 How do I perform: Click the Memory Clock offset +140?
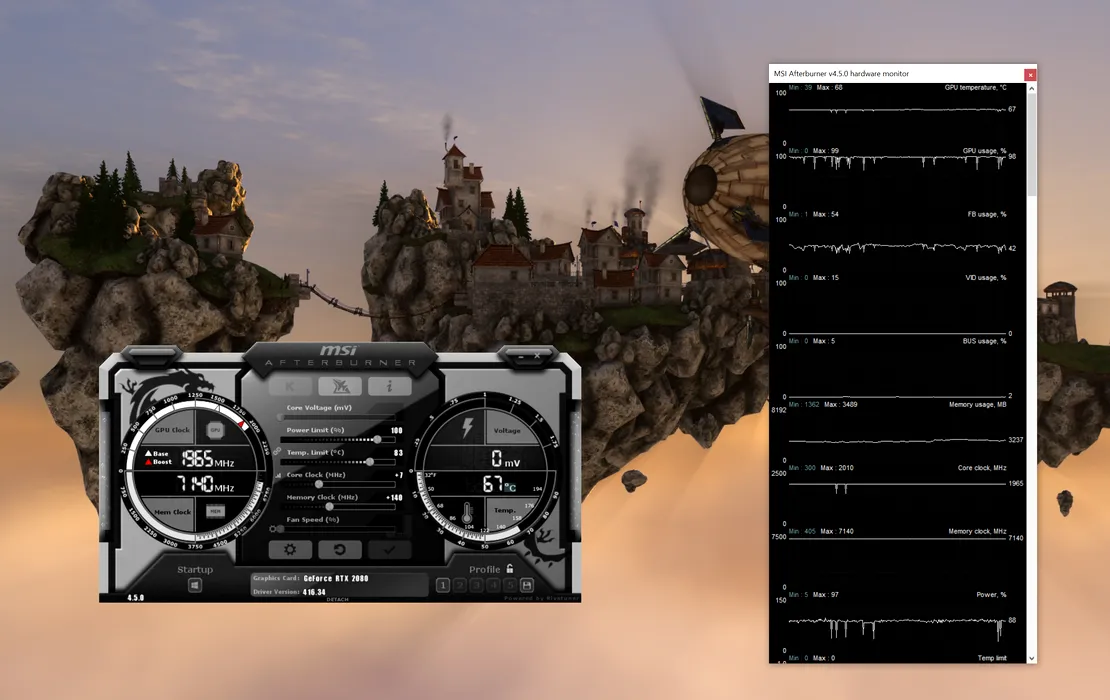coord(394,498)
